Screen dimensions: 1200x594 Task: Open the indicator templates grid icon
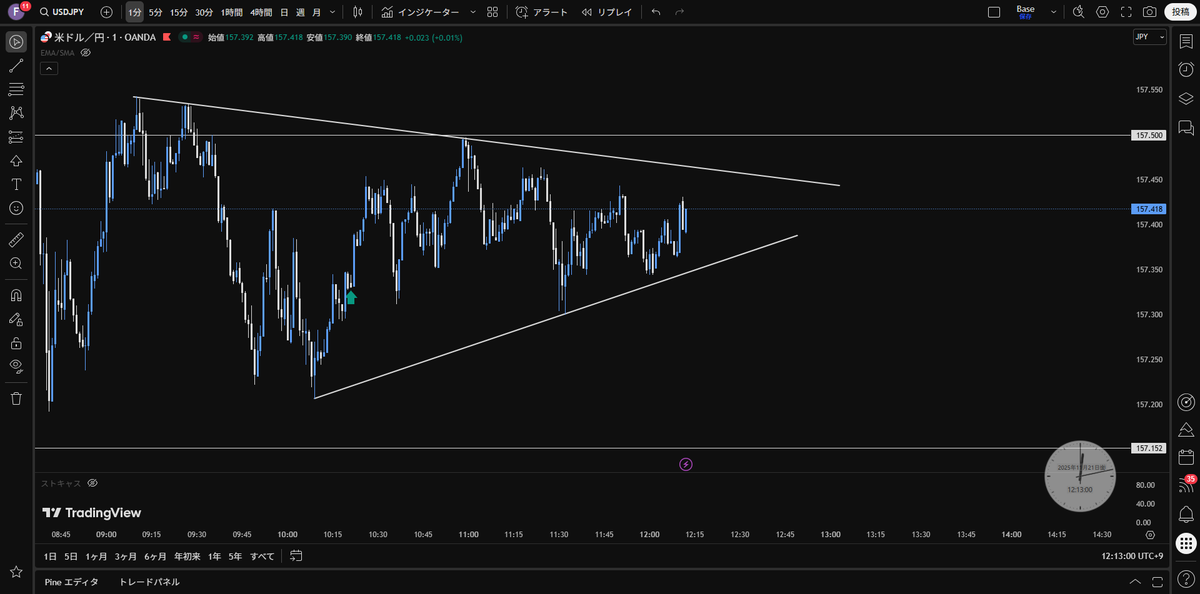click(492, 12)
